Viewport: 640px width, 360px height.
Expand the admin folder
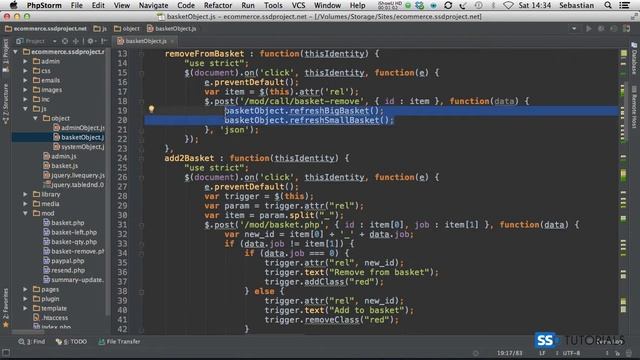tap(25, 61)
